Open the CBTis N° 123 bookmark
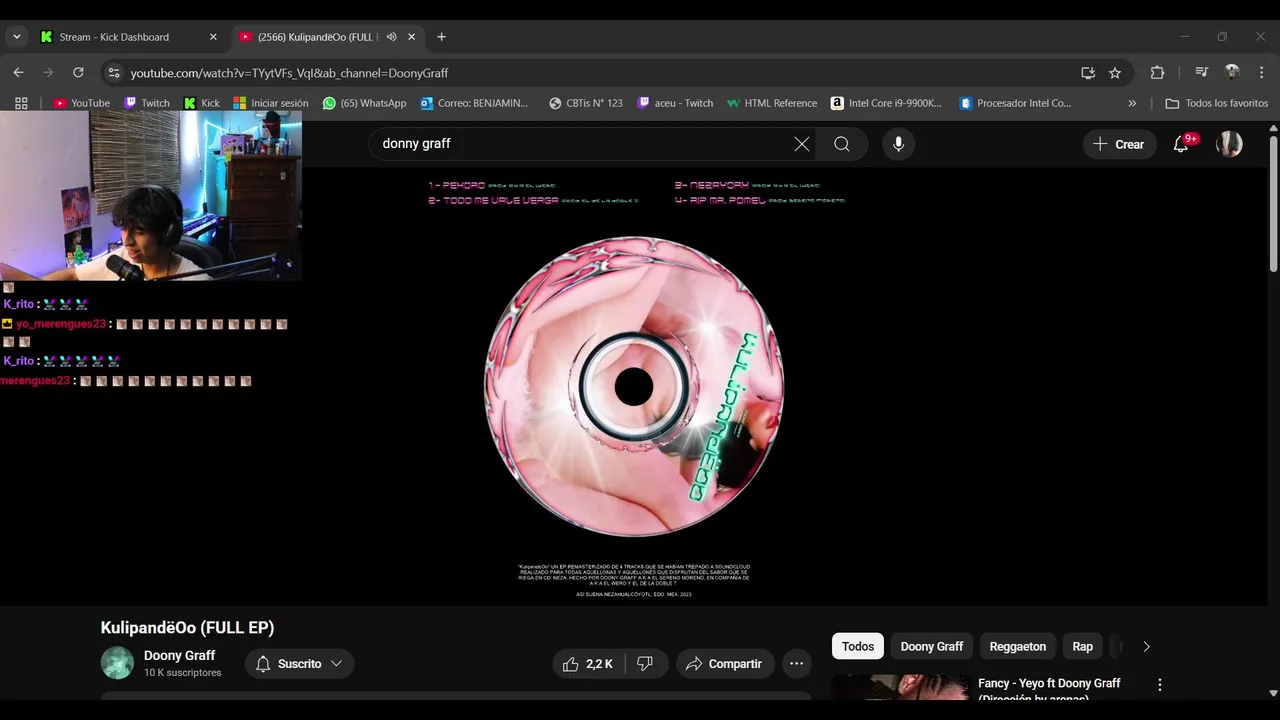1280x720 pixels. click(x=586, y=103)
